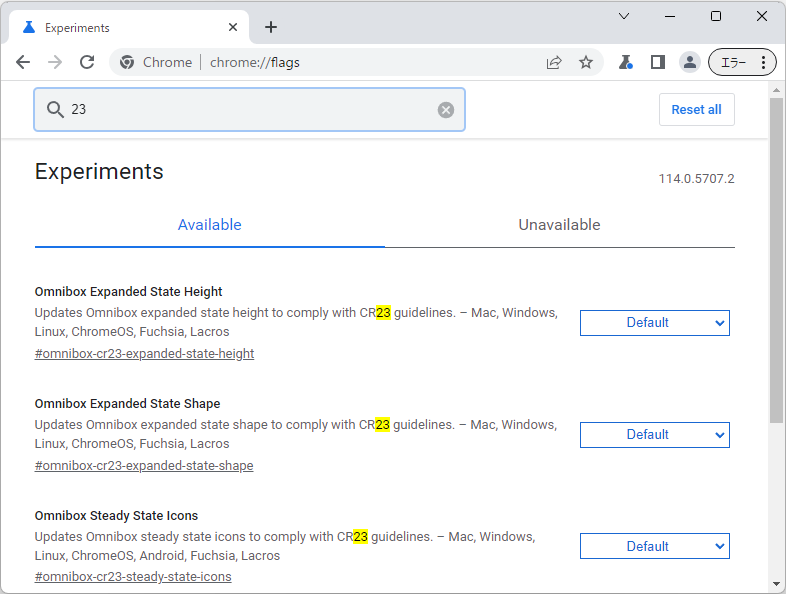Share this page using the share icon
This screenshot has width=786, height=594.
tap(554, 62)
